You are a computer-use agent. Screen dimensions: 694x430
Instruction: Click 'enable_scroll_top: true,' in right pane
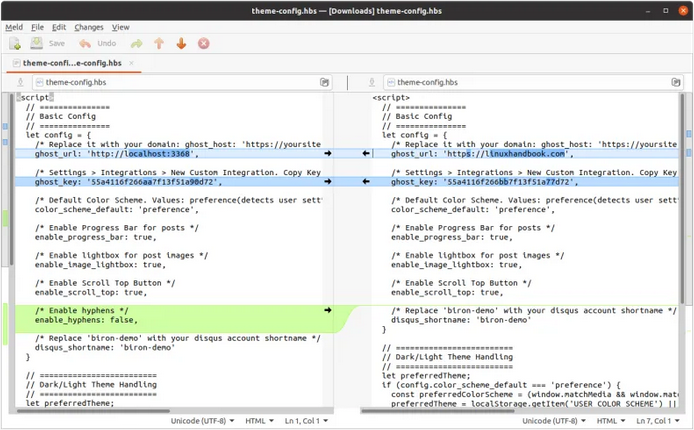[x=447, y=292]
